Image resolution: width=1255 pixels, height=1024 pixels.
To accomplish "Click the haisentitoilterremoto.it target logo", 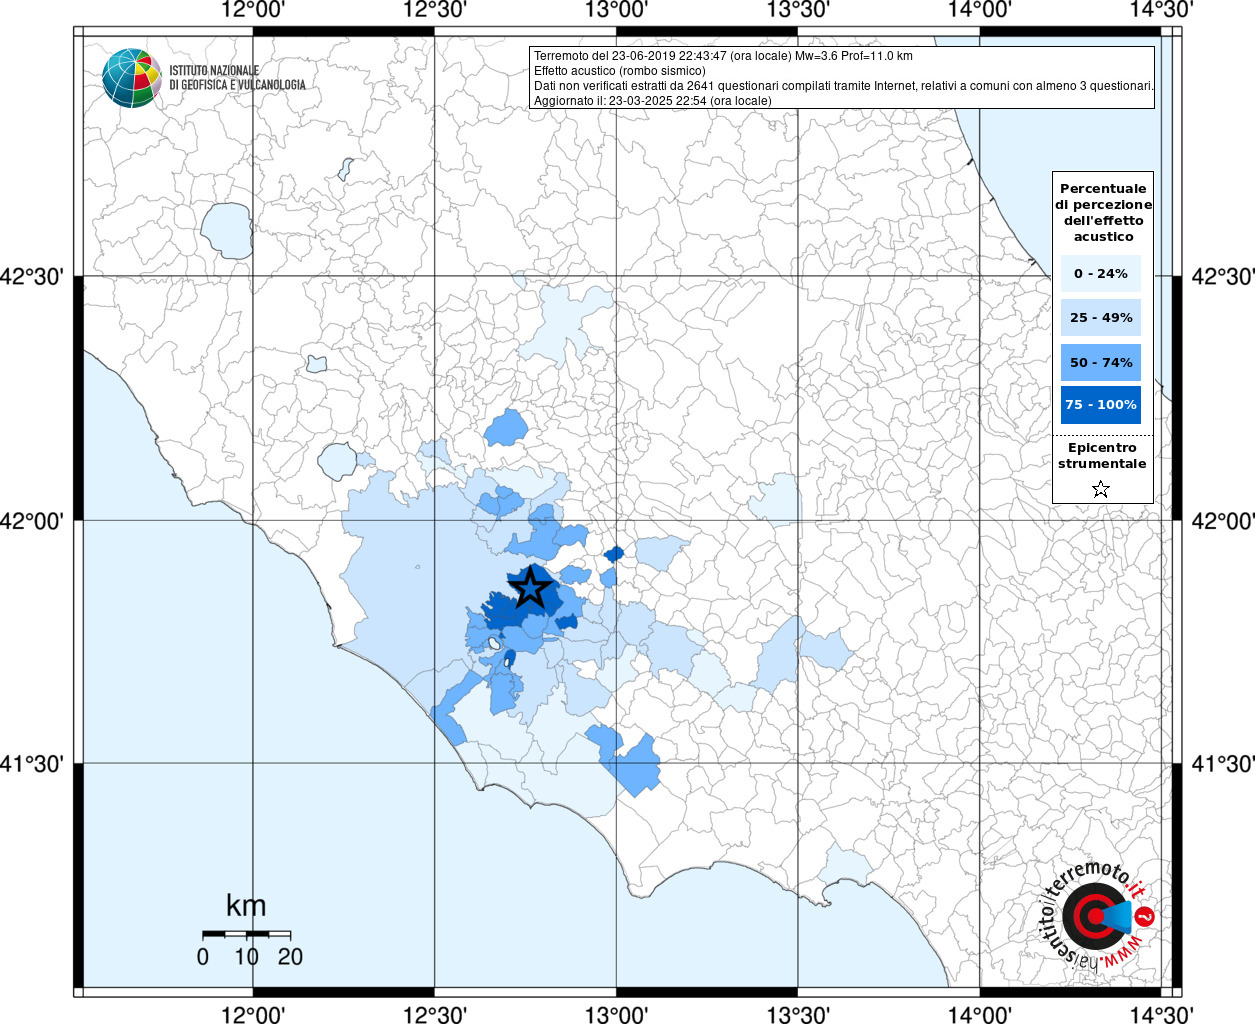I will point(1097,916).
